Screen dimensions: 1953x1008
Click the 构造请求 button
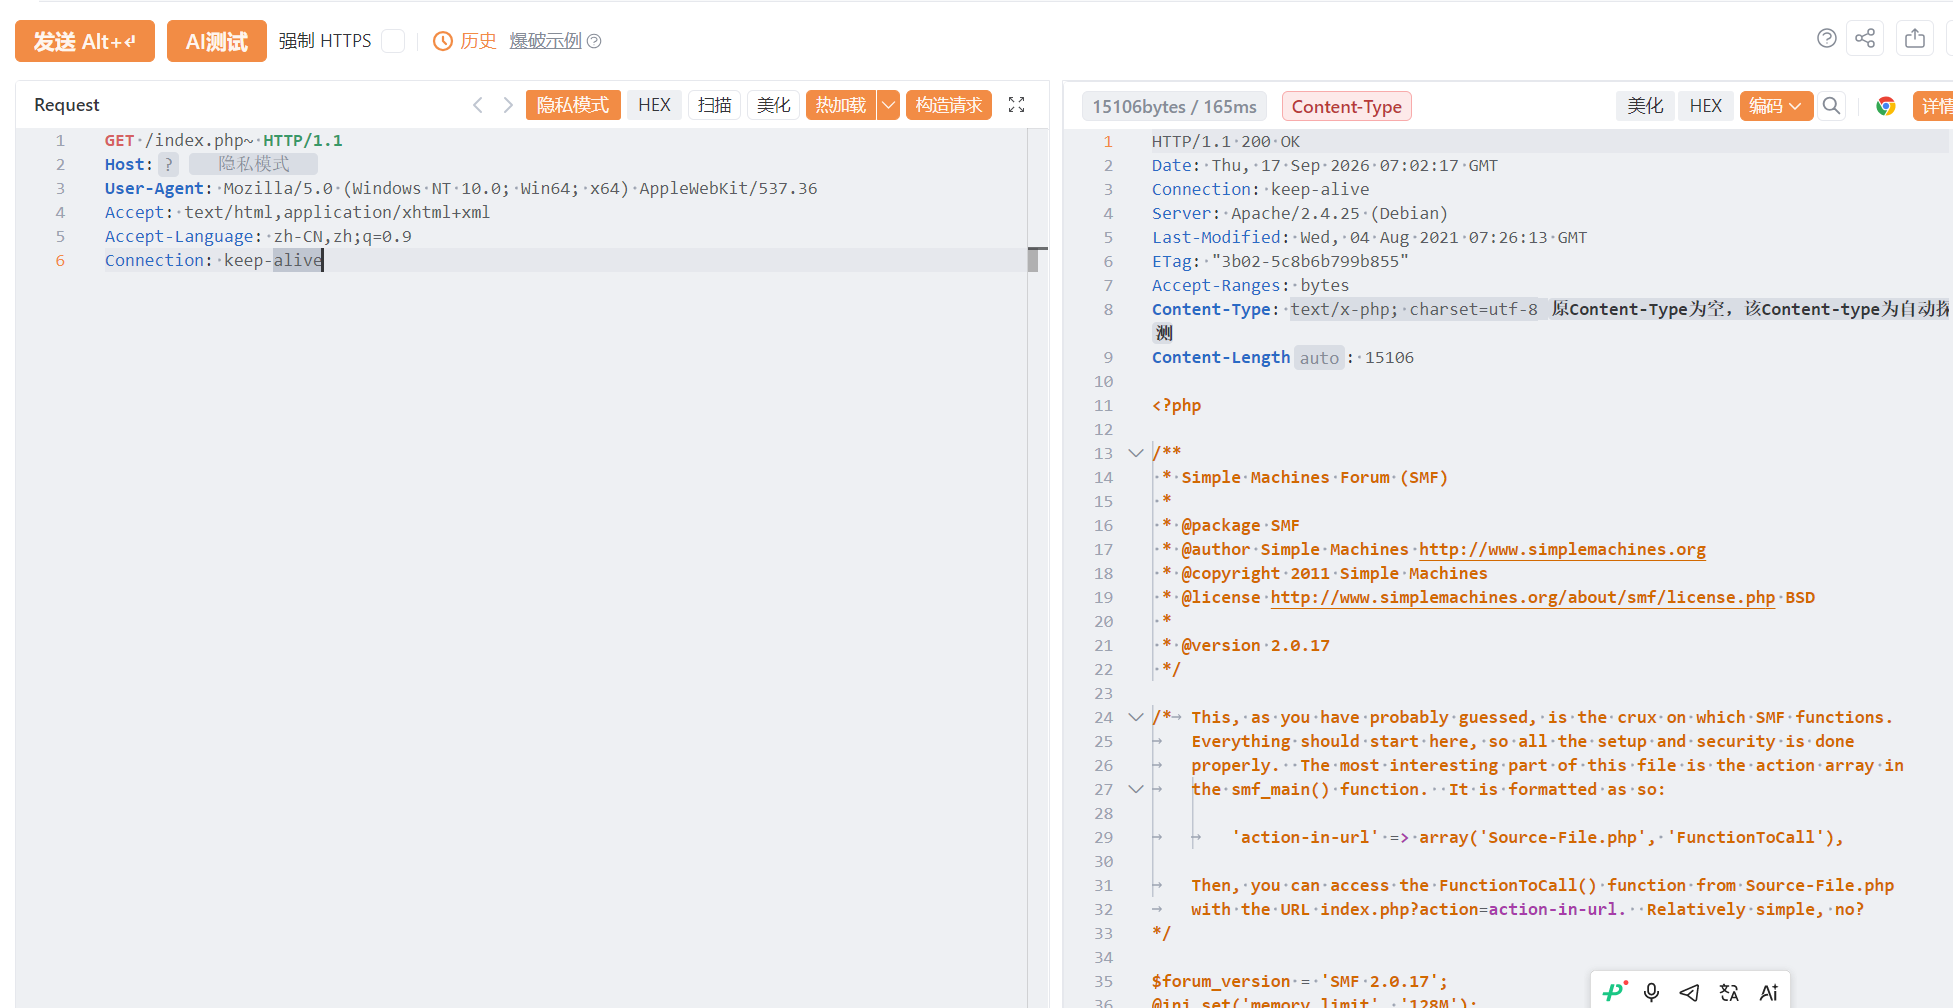point(949,105)
